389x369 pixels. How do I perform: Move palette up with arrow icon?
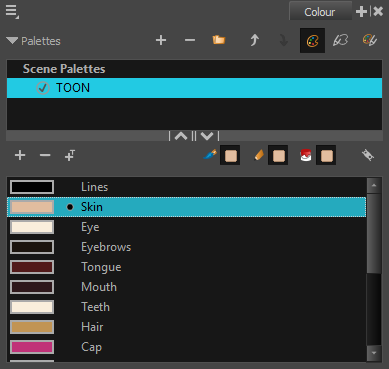pyautogui.click(x=254, y=41)
